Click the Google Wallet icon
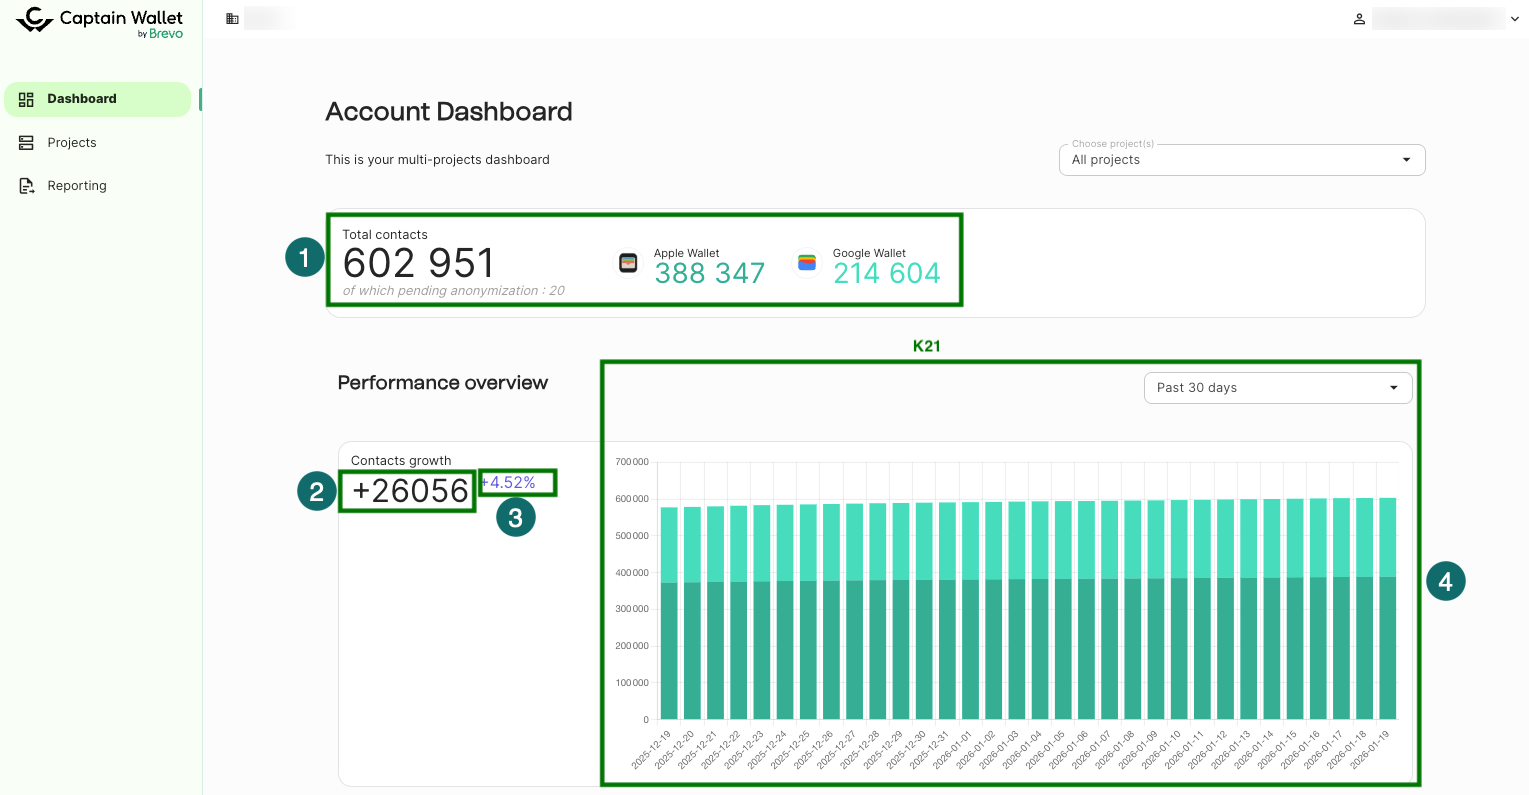 (x=807, y=263)
